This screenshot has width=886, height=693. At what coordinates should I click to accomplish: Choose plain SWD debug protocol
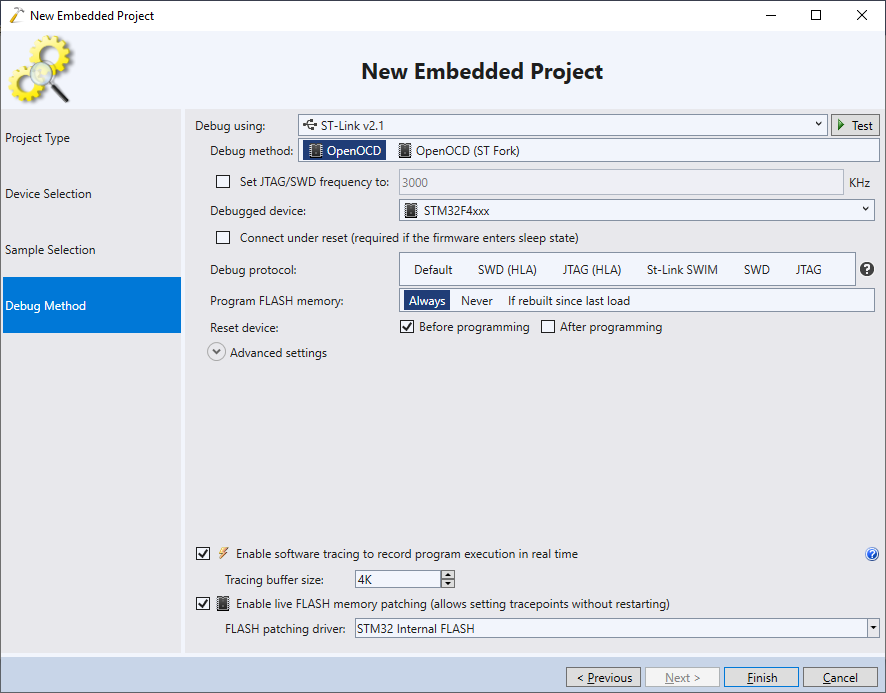tap(757, 270)
